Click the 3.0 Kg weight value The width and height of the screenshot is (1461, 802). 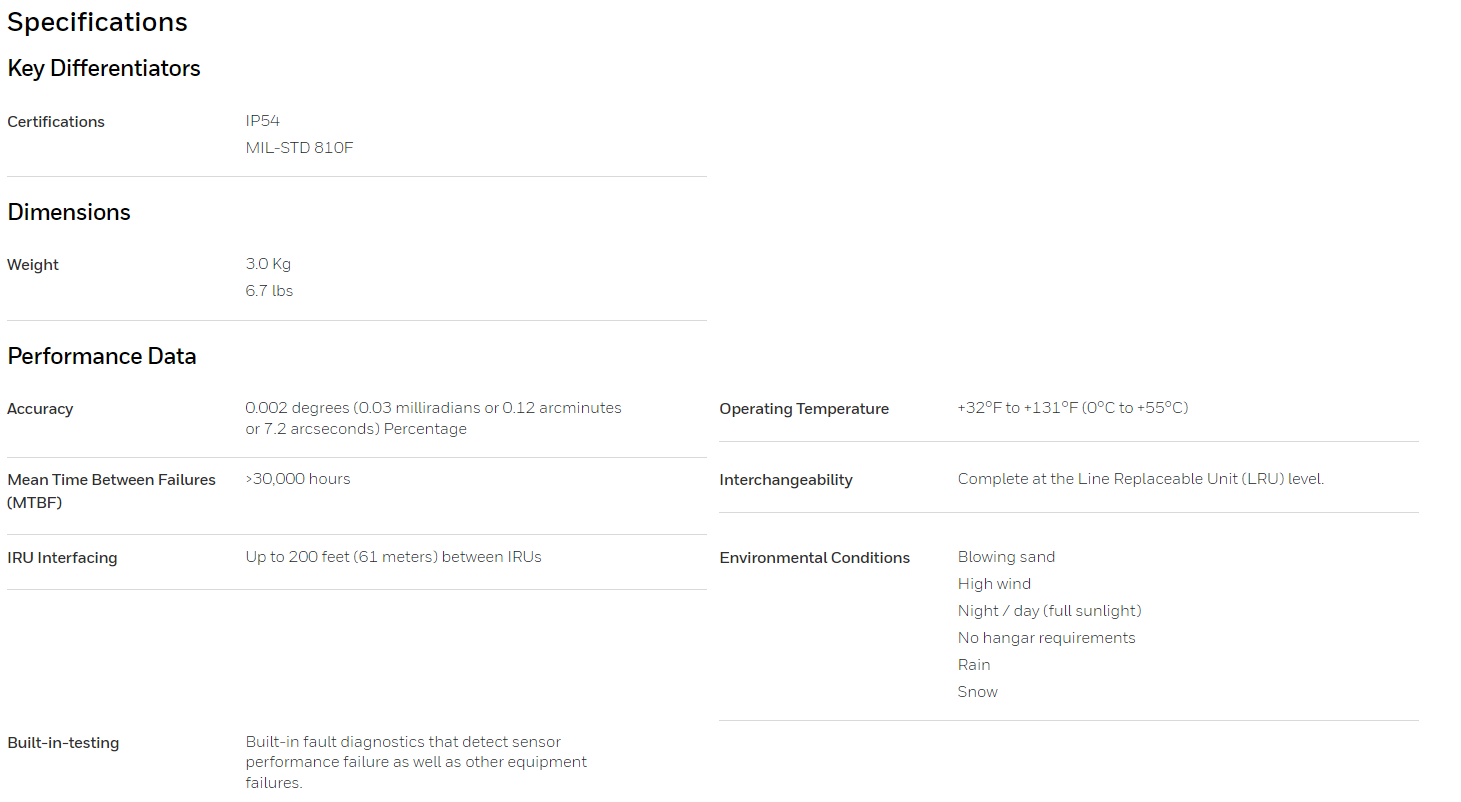click(268, 264)
